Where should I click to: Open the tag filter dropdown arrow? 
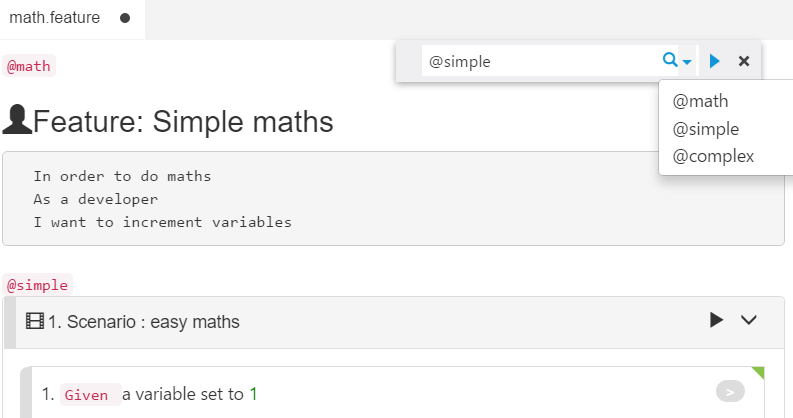click(687, 62)
